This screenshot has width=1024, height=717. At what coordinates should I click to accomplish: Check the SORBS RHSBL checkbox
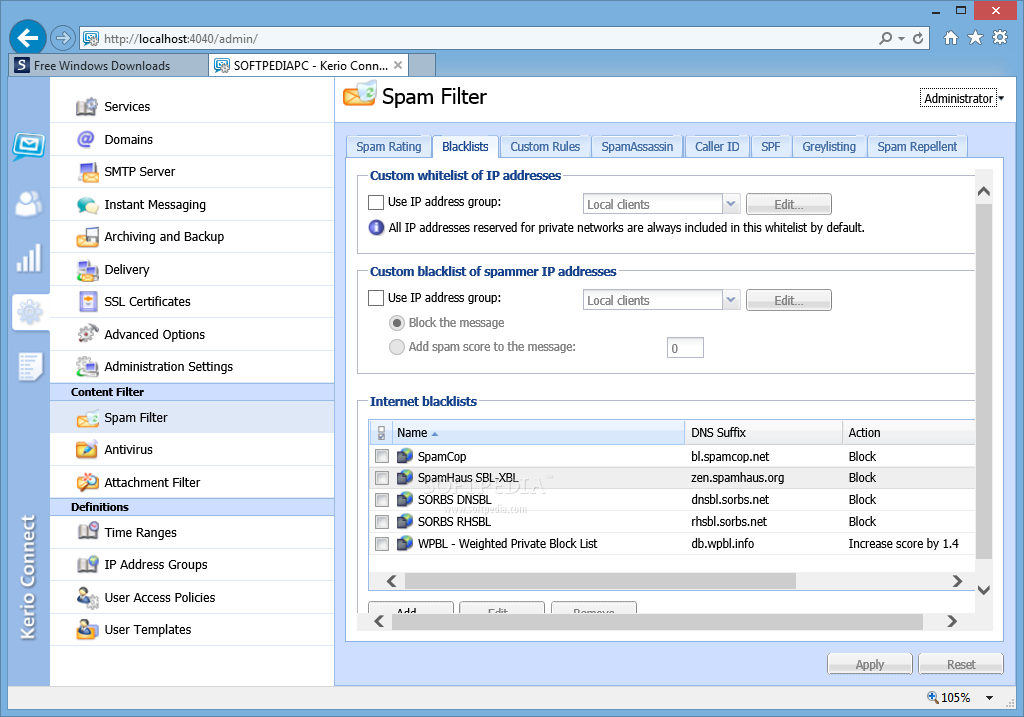(x=382, y=522)
